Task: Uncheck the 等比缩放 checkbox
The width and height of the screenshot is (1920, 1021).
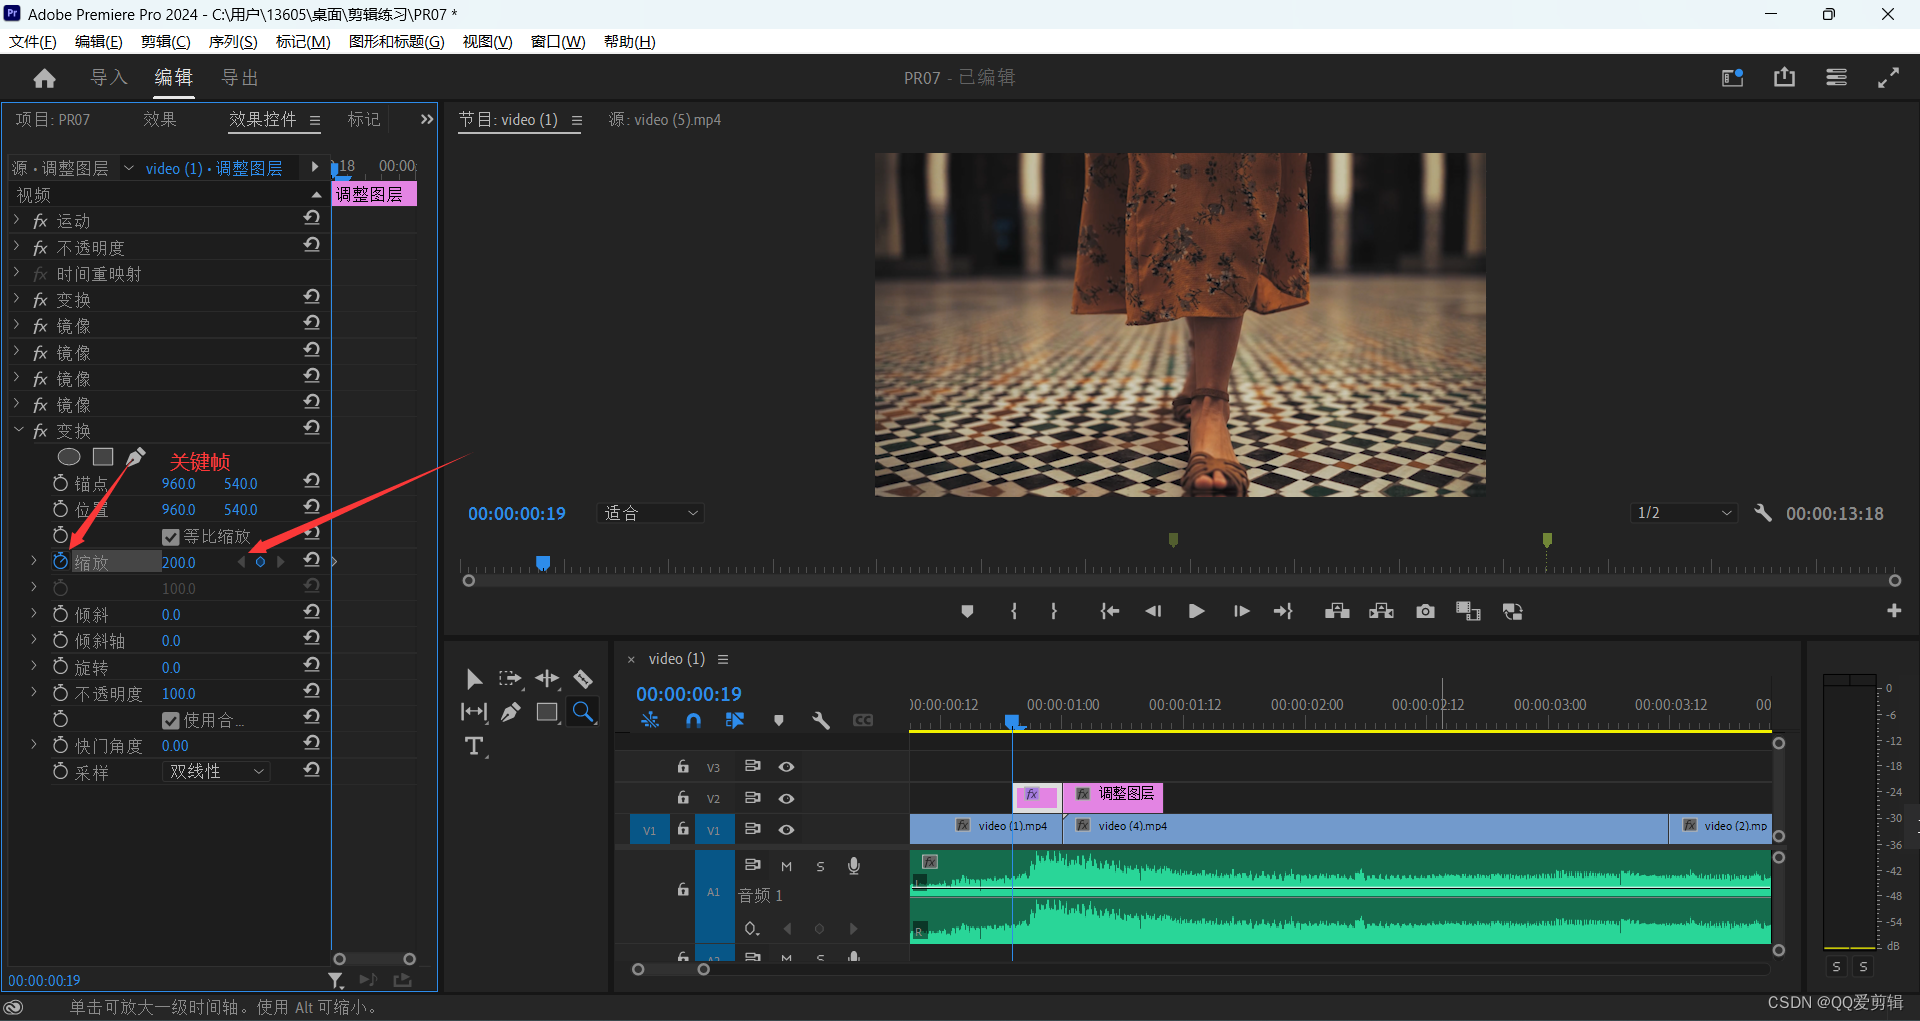Action: tap(171, 537)
